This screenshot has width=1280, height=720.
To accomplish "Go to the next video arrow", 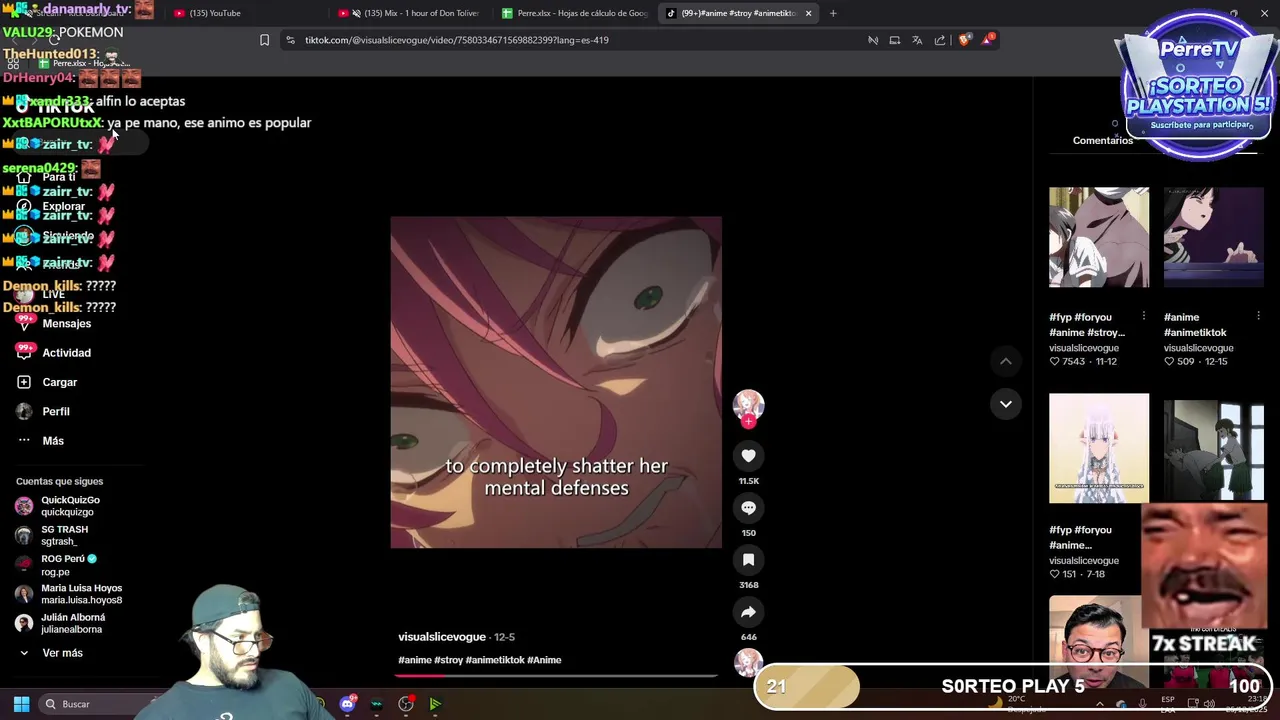I will coord(1006,404).
